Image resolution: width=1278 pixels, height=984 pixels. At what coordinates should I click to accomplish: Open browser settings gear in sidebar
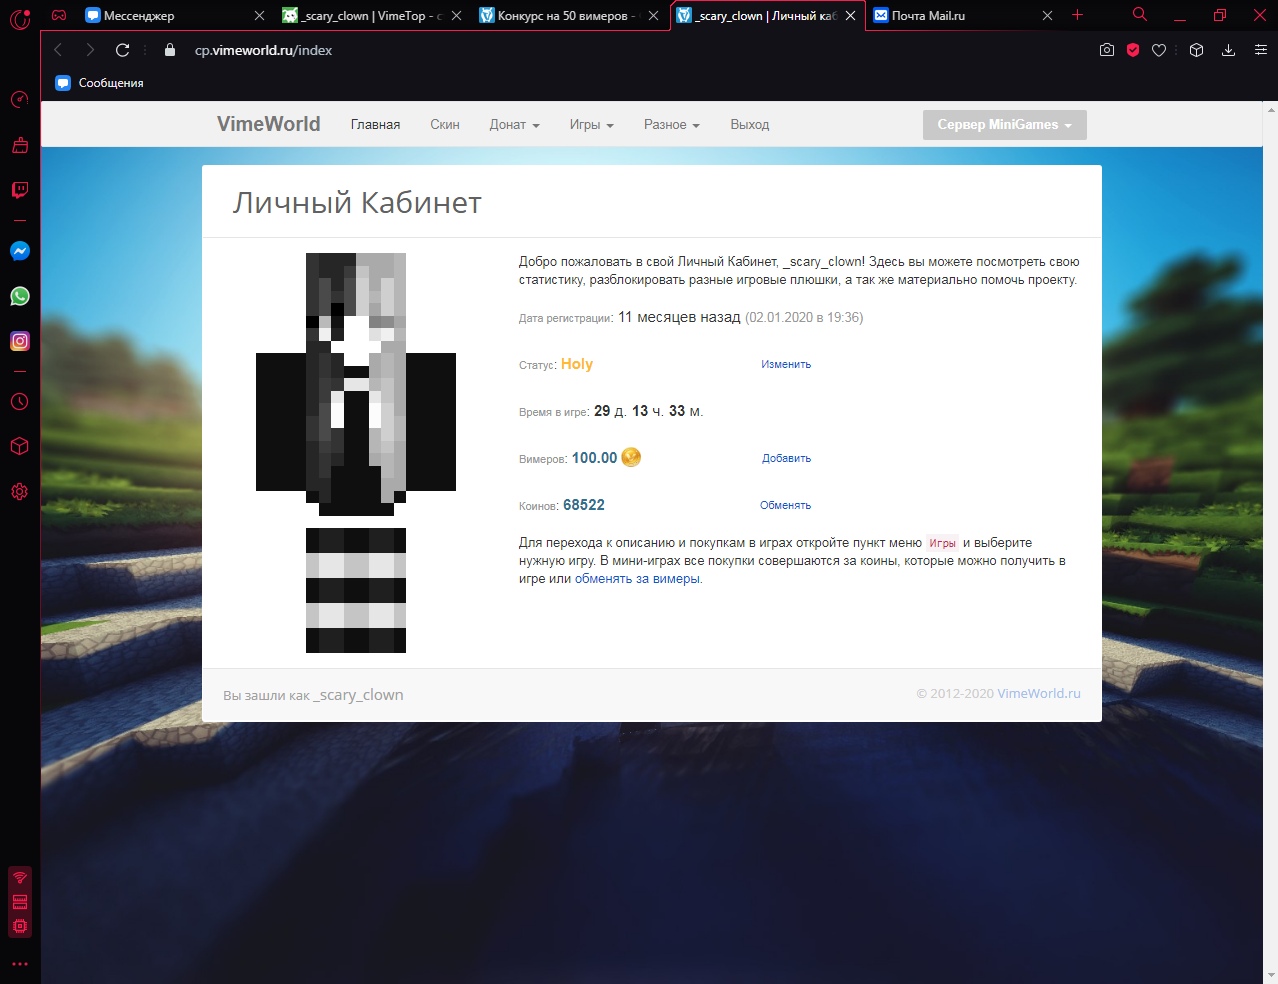(20, 492)
